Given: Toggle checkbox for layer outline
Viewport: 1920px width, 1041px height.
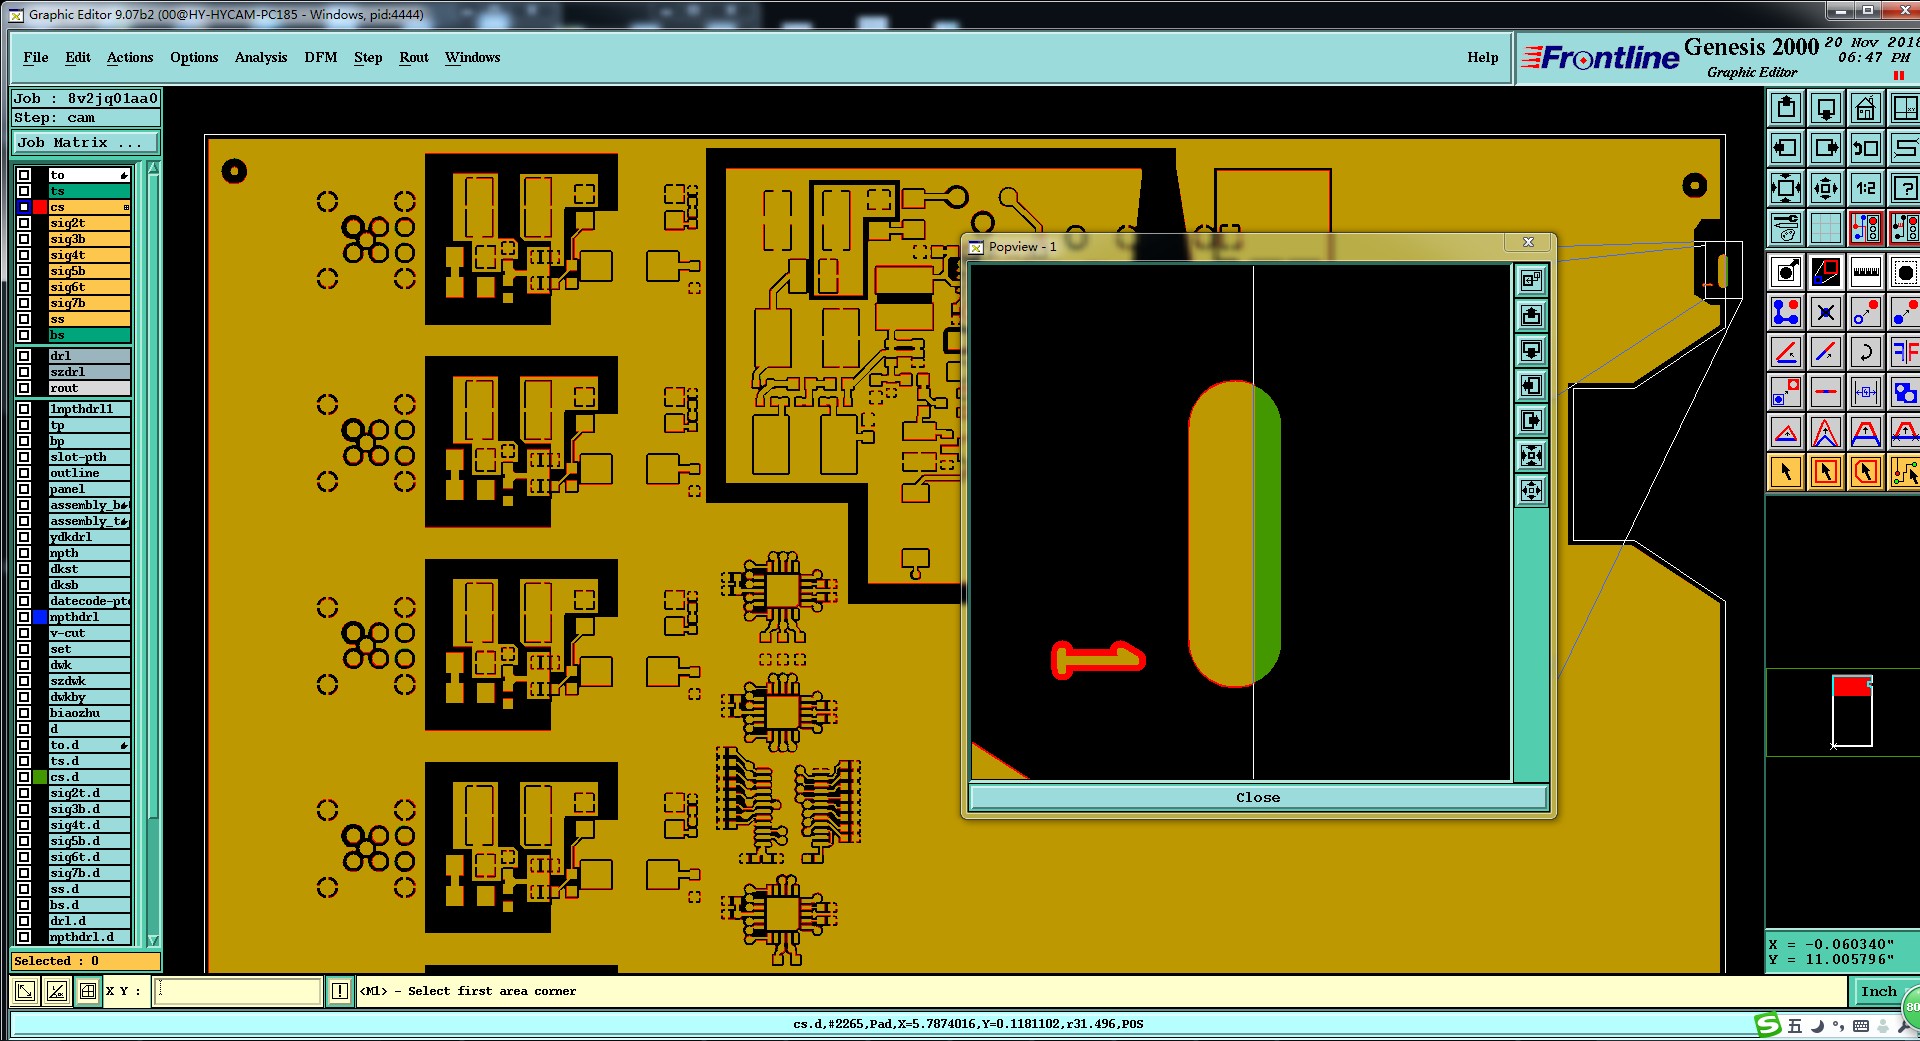Looking at the screenshot, I should [24, 473].
